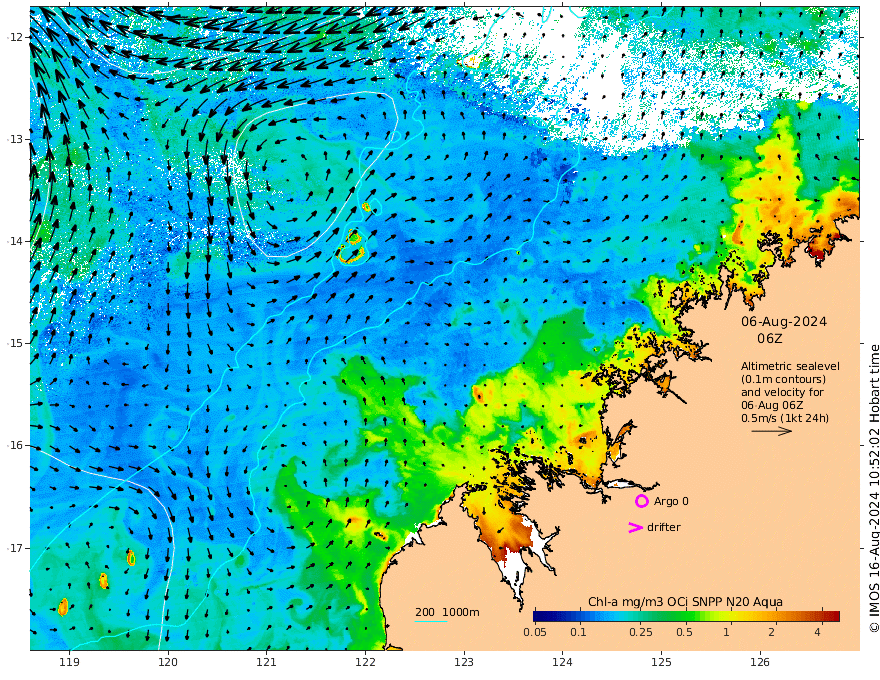Click the colorbar tick label 0.5

coord(684,632)
